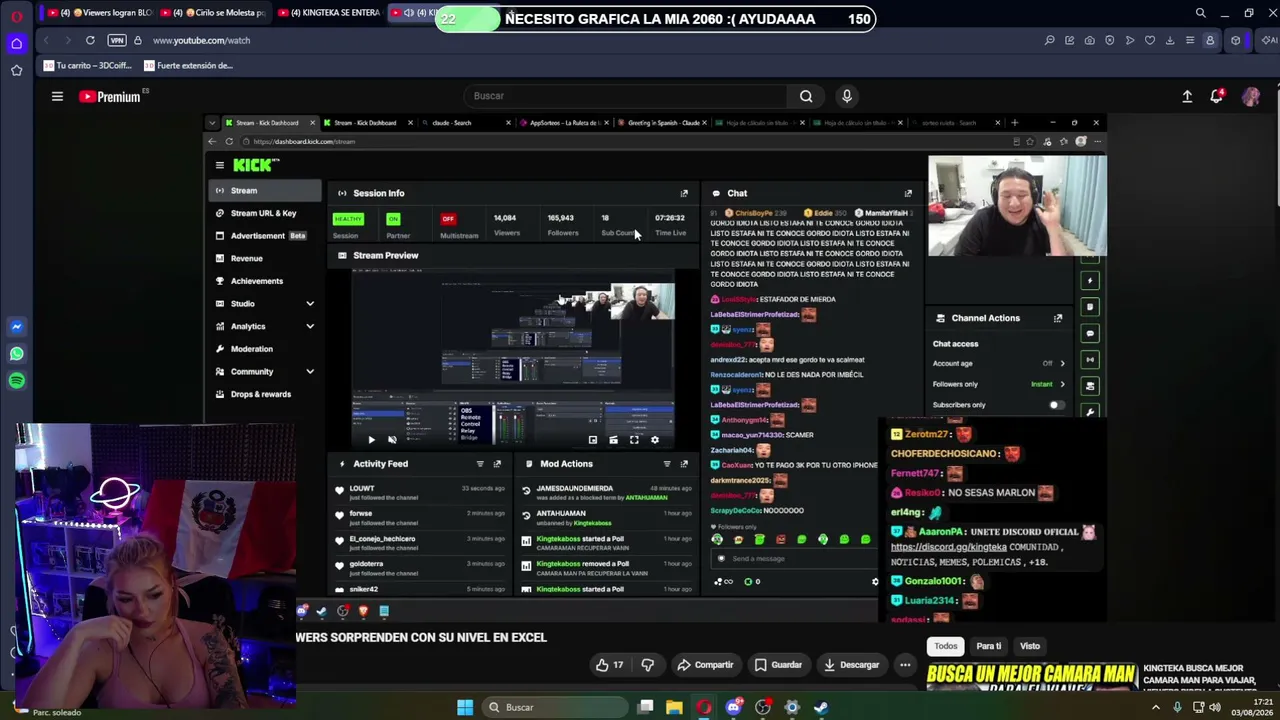Open the YouTube guide hamburger menu
This screenshot has width=1280, height=720.
point(57,96)
